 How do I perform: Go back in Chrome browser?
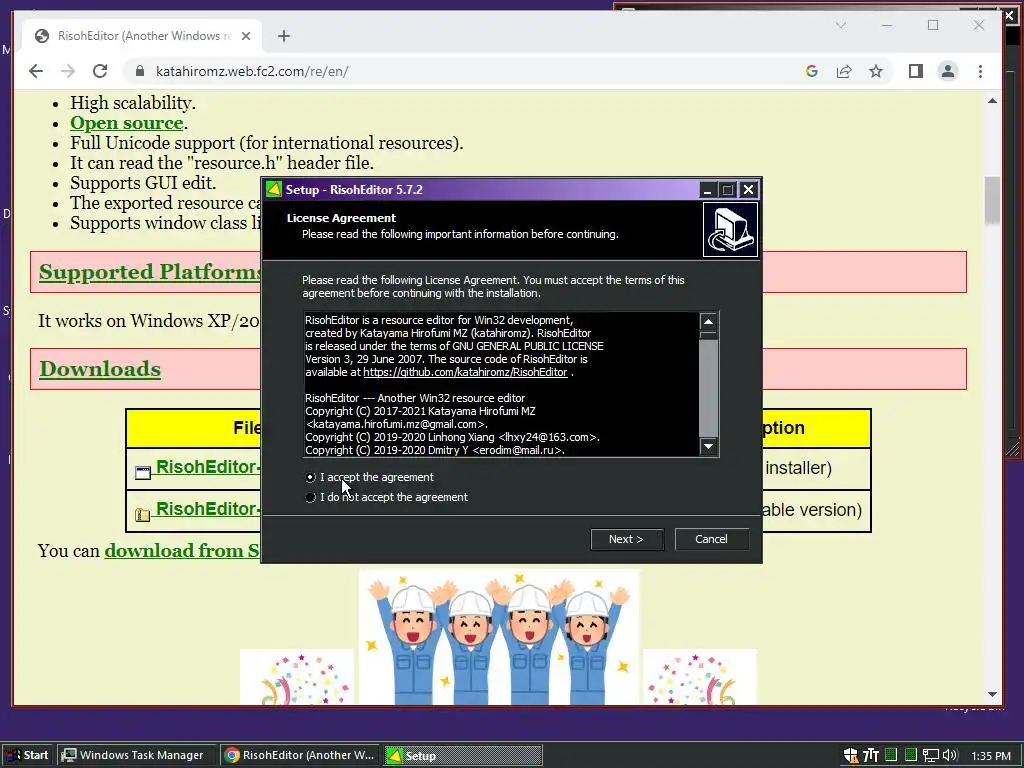coord(36,71)
